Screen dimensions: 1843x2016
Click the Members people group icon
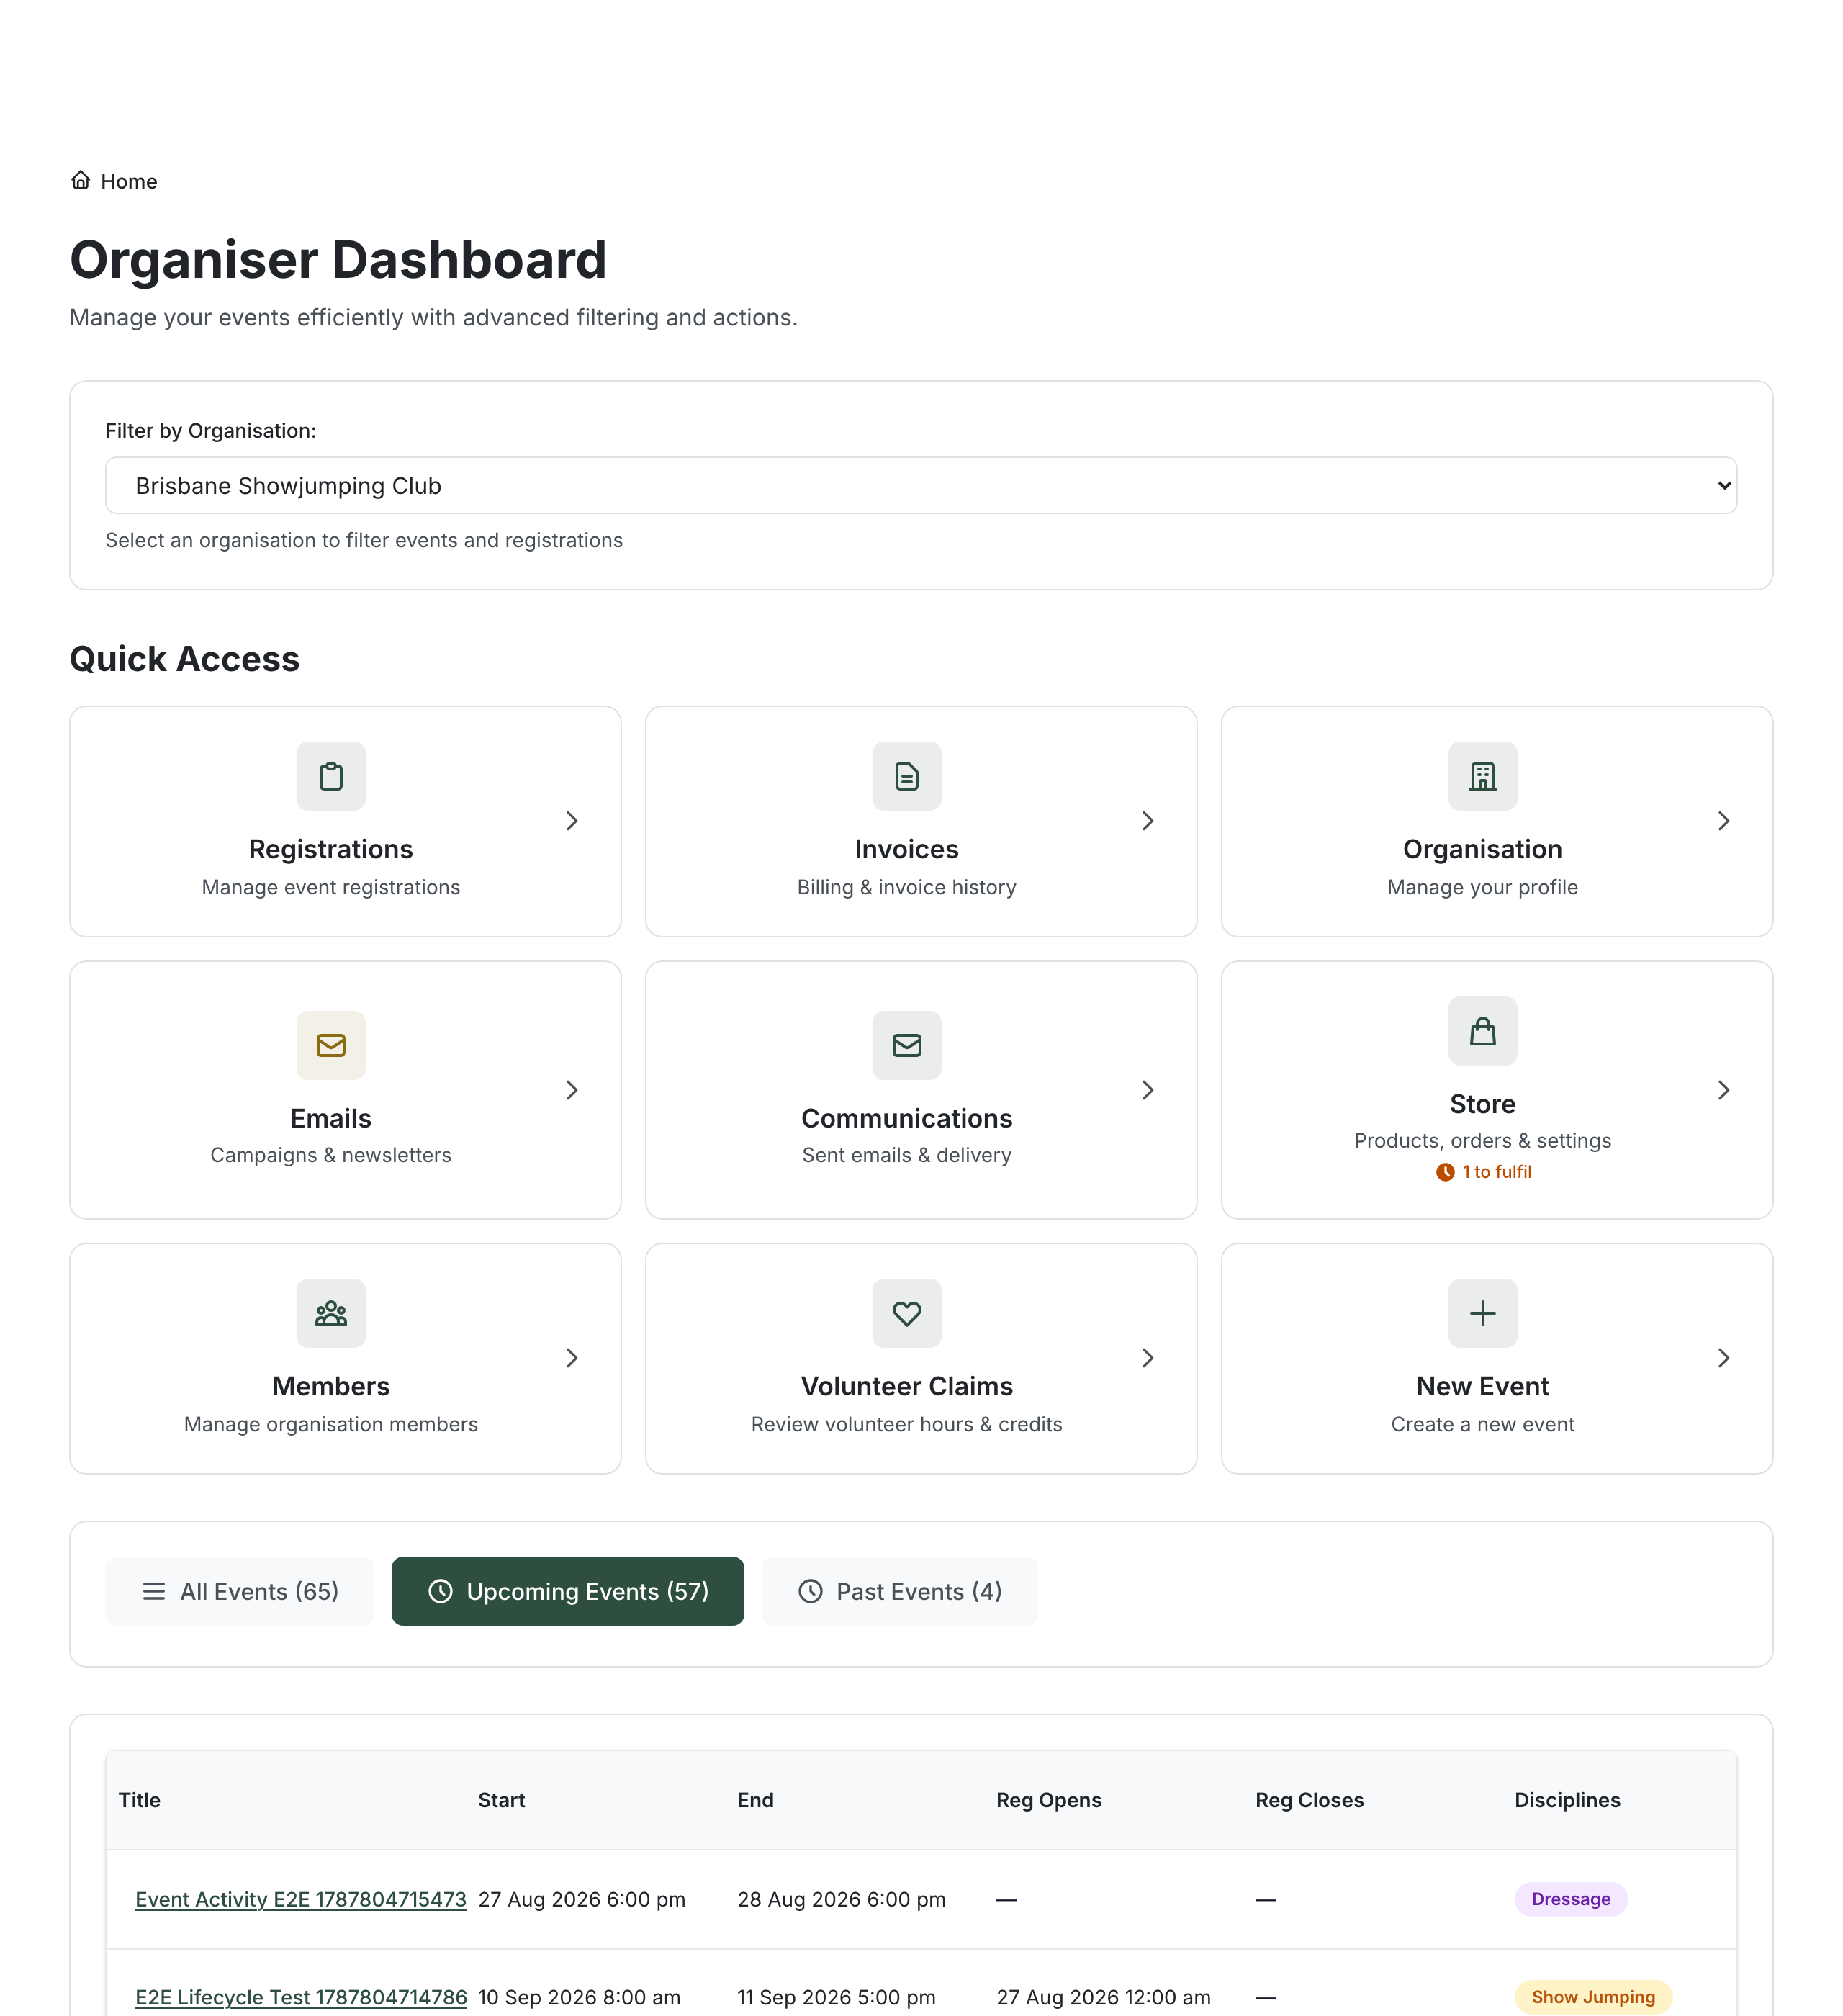coord(331,1313)
